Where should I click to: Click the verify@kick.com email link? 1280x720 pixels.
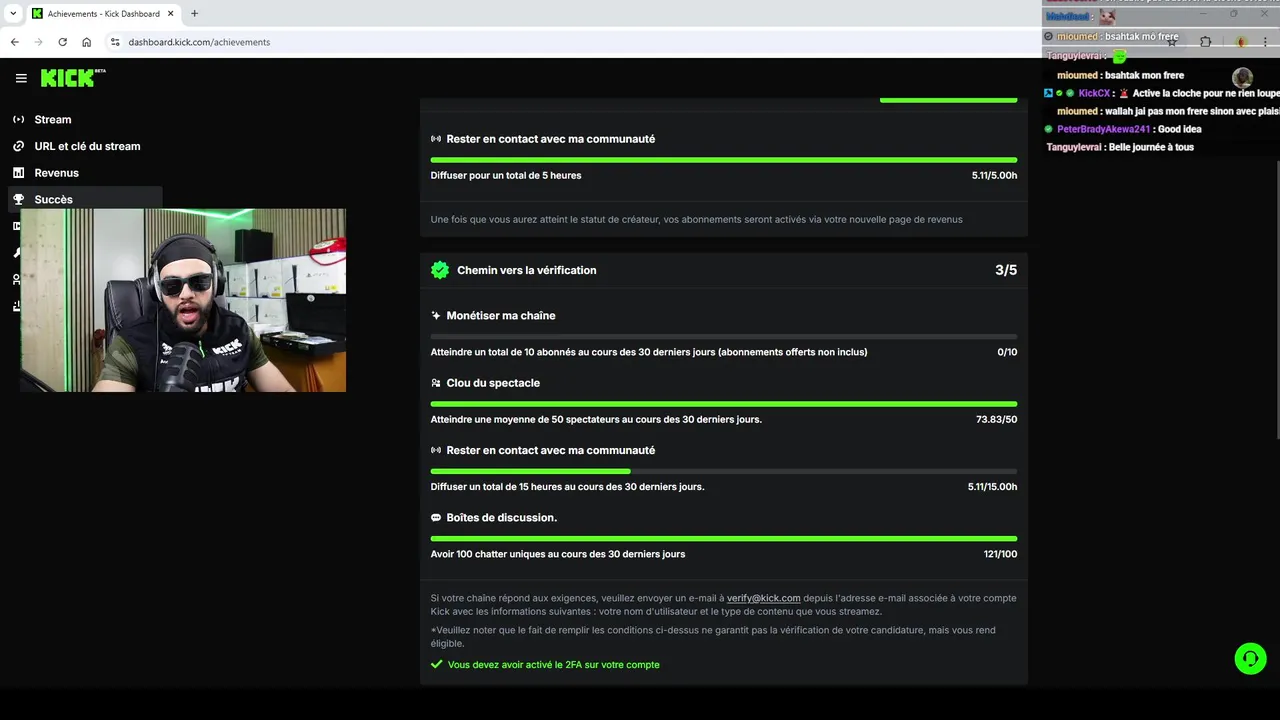tap(763, 598)
